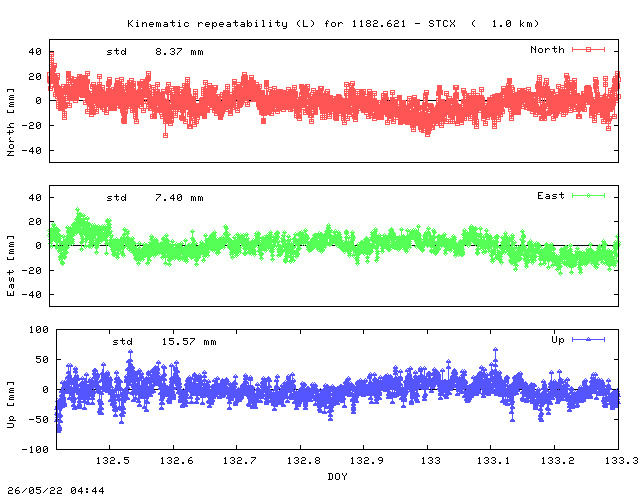This screenshot has width=640, height=496.
Task: Click the '-50' tick label on Up axis
Action: 39,420
